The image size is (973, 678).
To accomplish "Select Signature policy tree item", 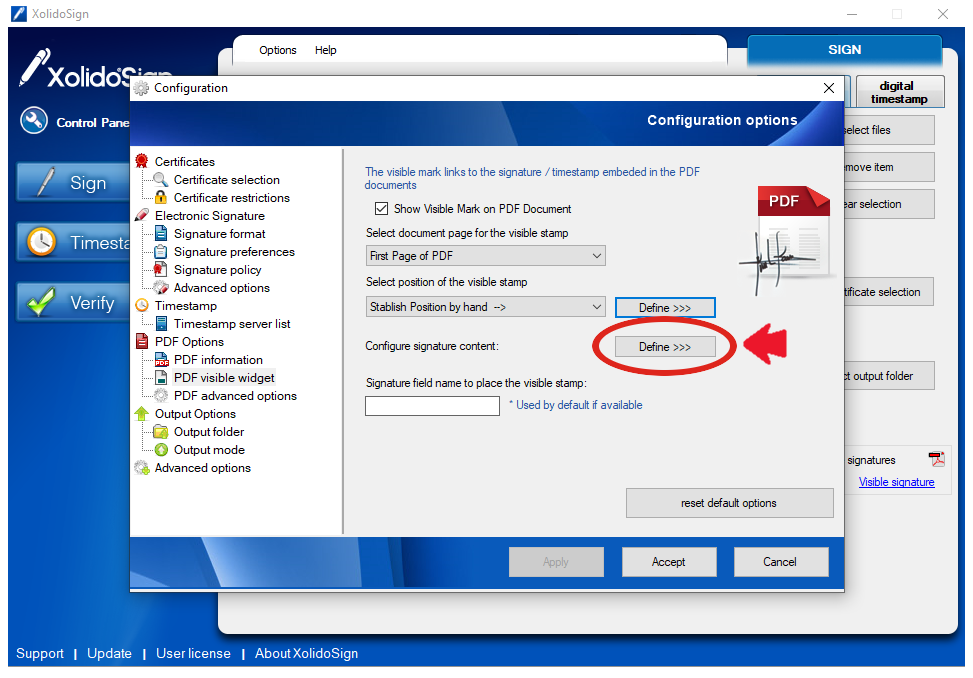I will 217,269.
